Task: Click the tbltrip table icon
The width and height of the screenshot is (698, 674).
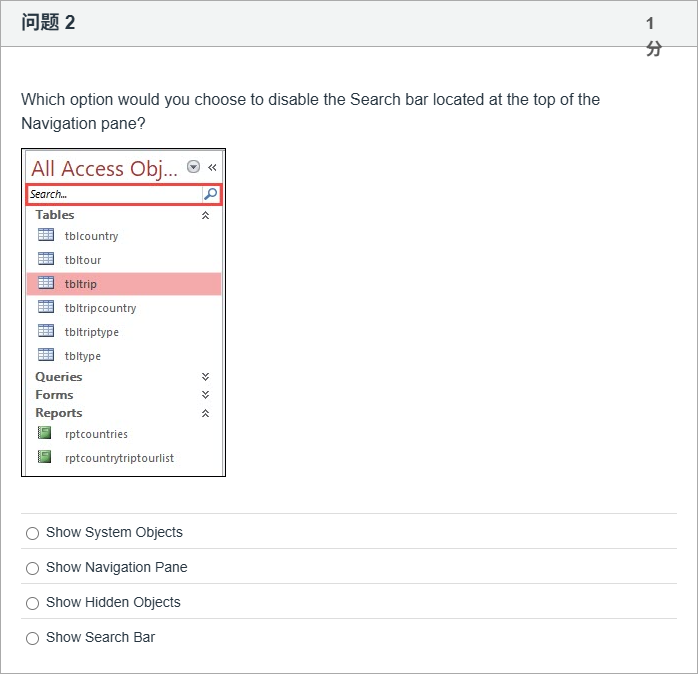Action: click(x=46, y=283)
